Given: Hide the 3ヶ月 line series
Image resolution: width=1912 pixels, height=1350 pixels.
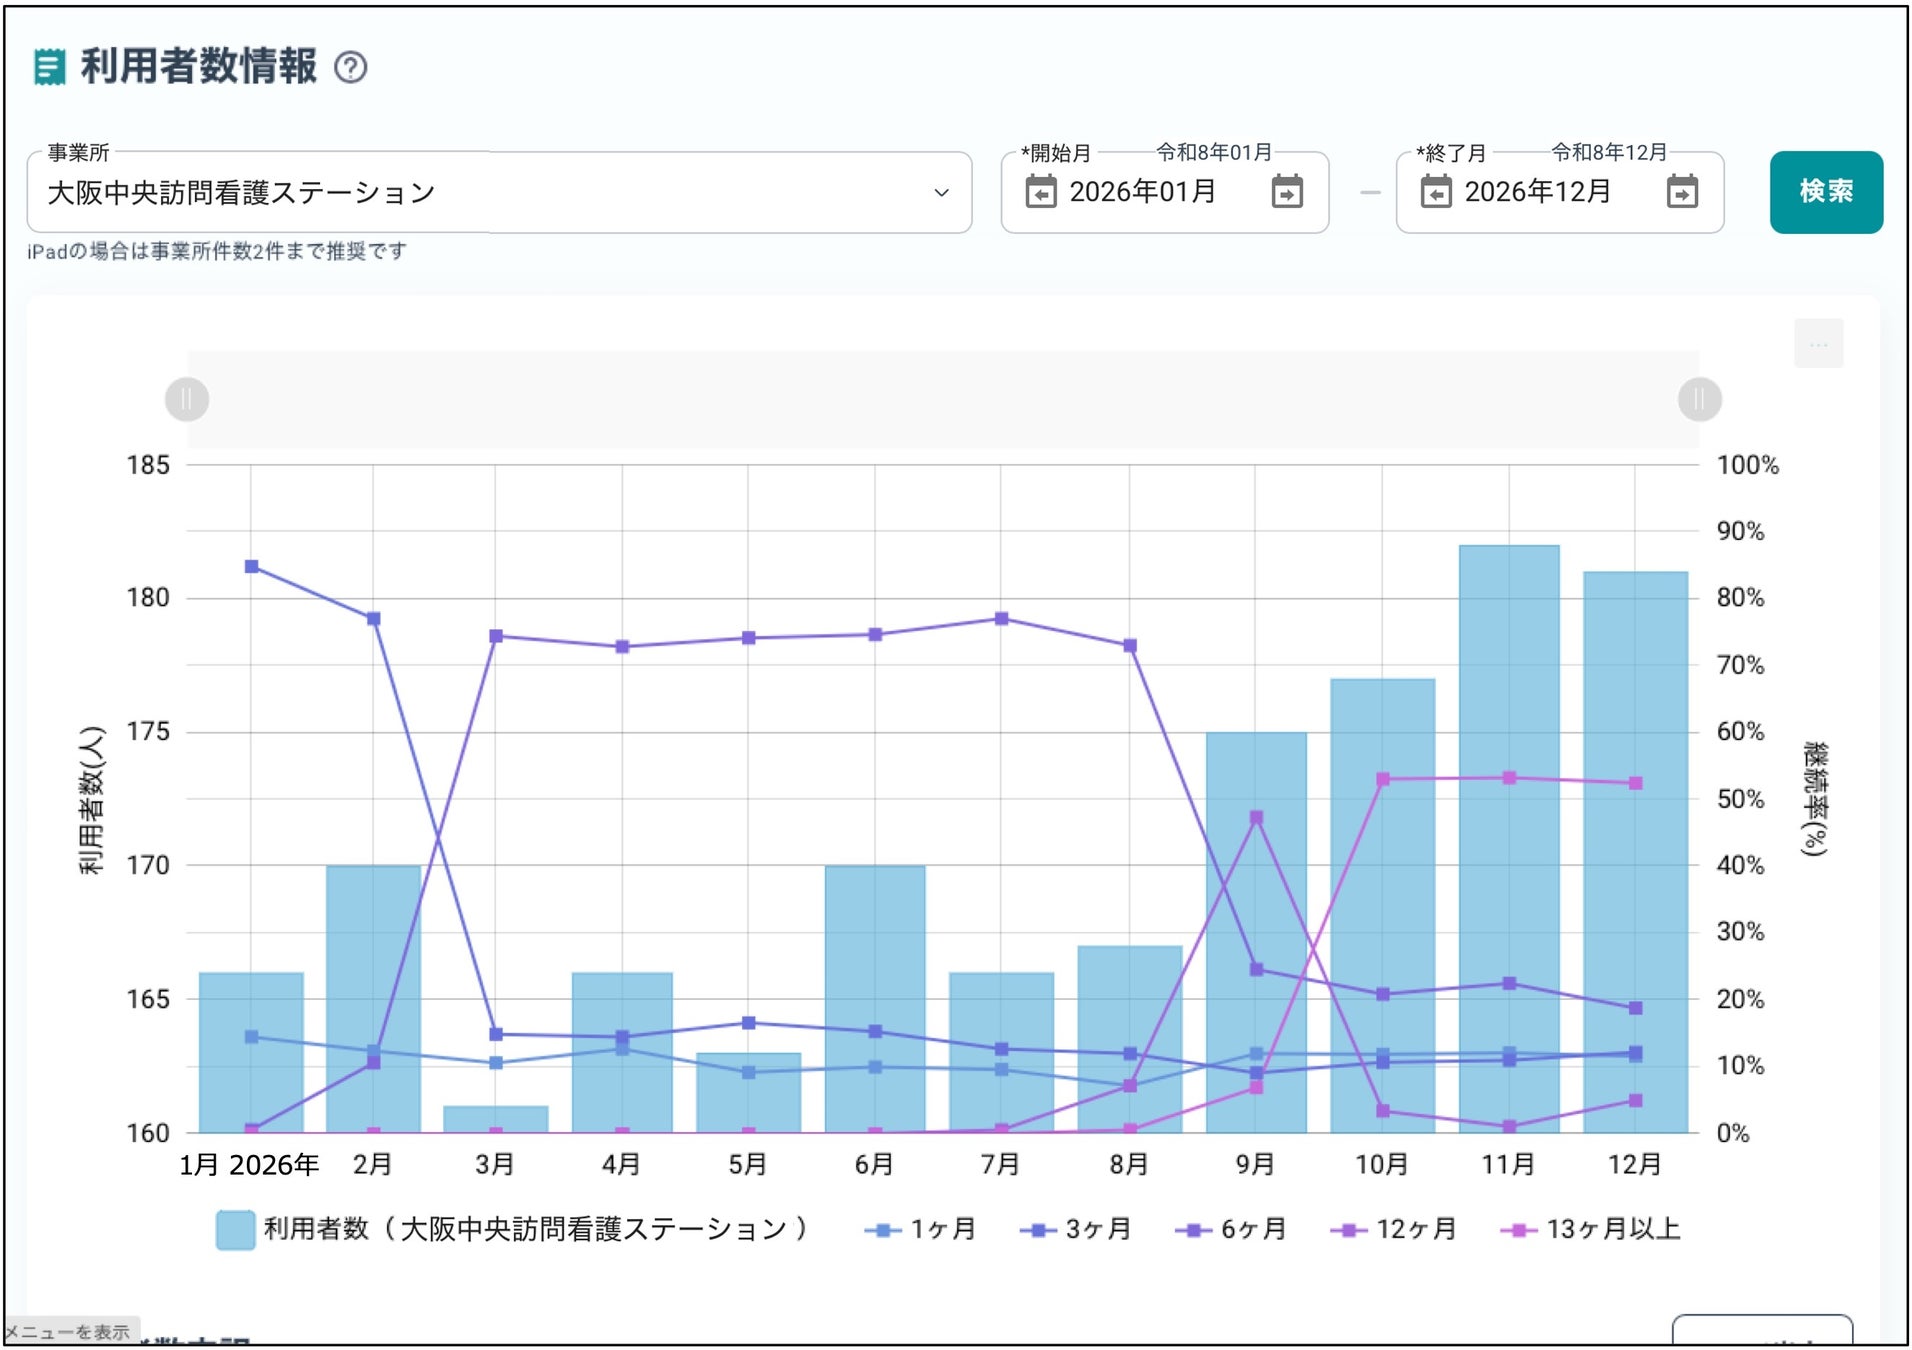Looking at the screenshot, I should (x=1076, y=1229).
